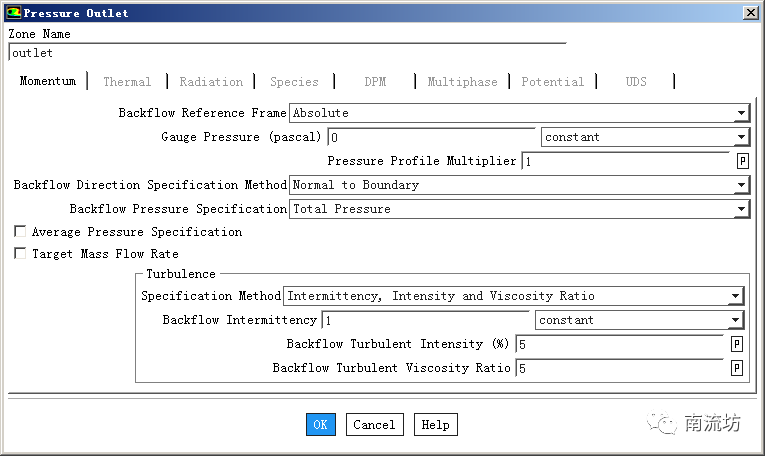The image size is (765, 456).
Task: Expand the Backflow Intermittency constant dropdown
Action: coord(735,320)
